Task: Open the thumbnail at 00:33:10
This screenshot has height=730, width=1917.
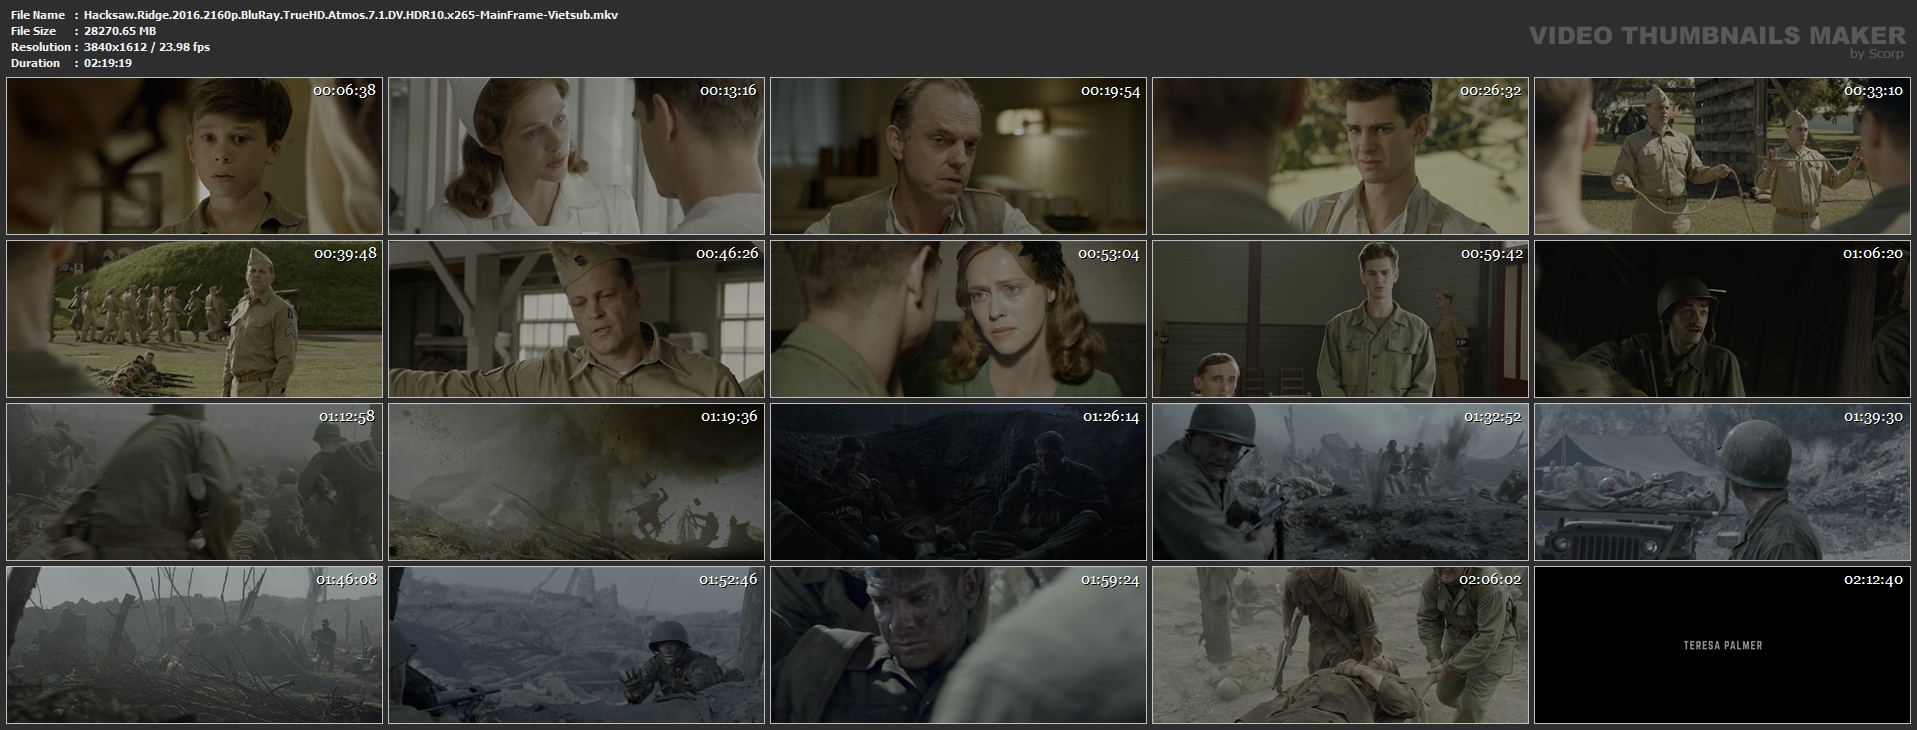Action: (1722, 156)
